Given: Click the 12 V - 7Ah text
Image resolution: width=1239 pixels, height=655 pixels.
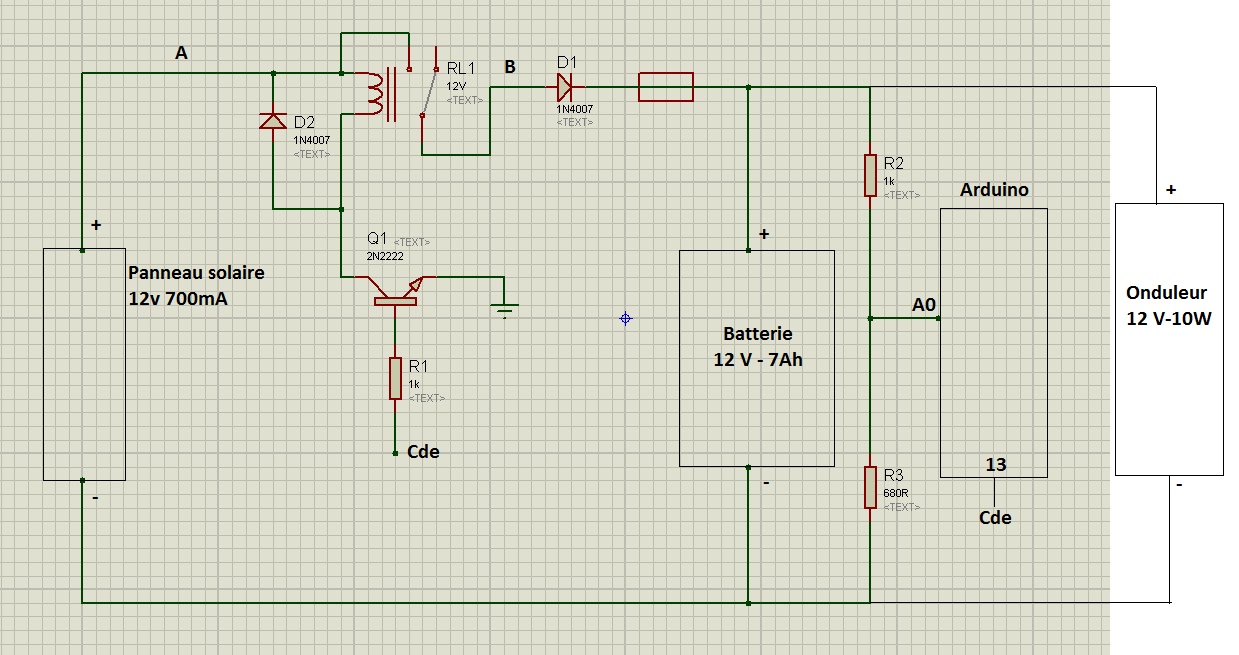Looking at the screenshot, I should pos(758,360).
